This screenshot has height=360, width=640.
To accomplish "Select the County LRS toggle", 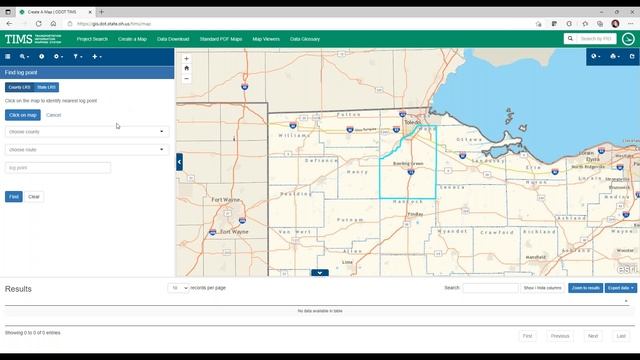I will pyautogui.click(x=19, y=87).
